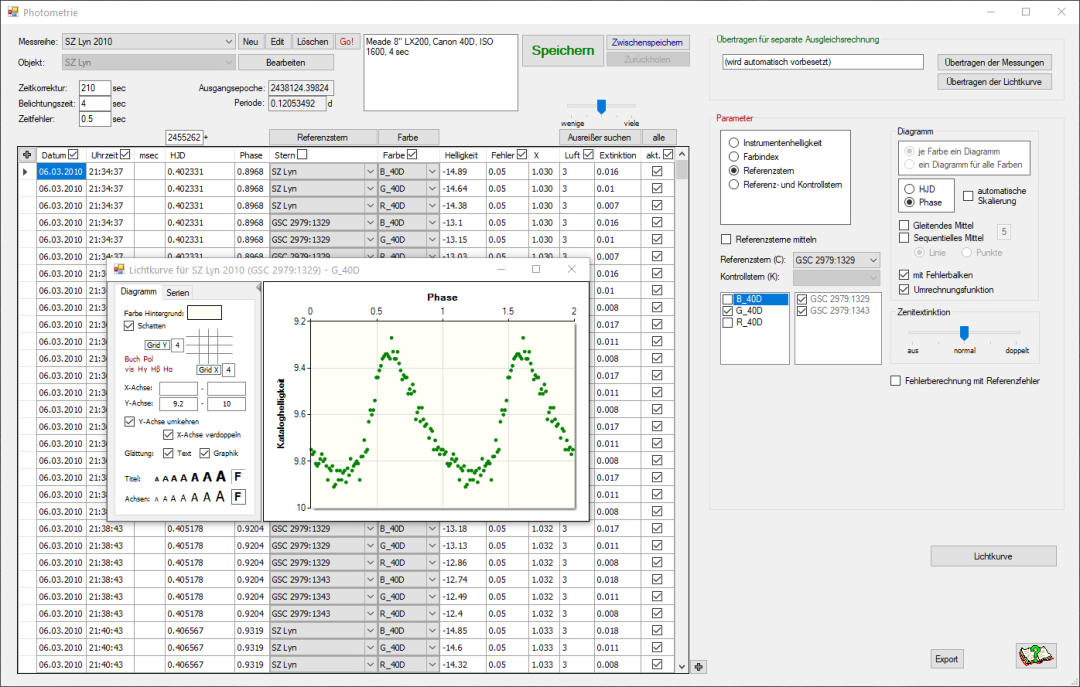Image resolution: width=1080 pixels, height=687 pixels.
Task: Uncheck the Schatten checkbox
Action: coord(129,326)
